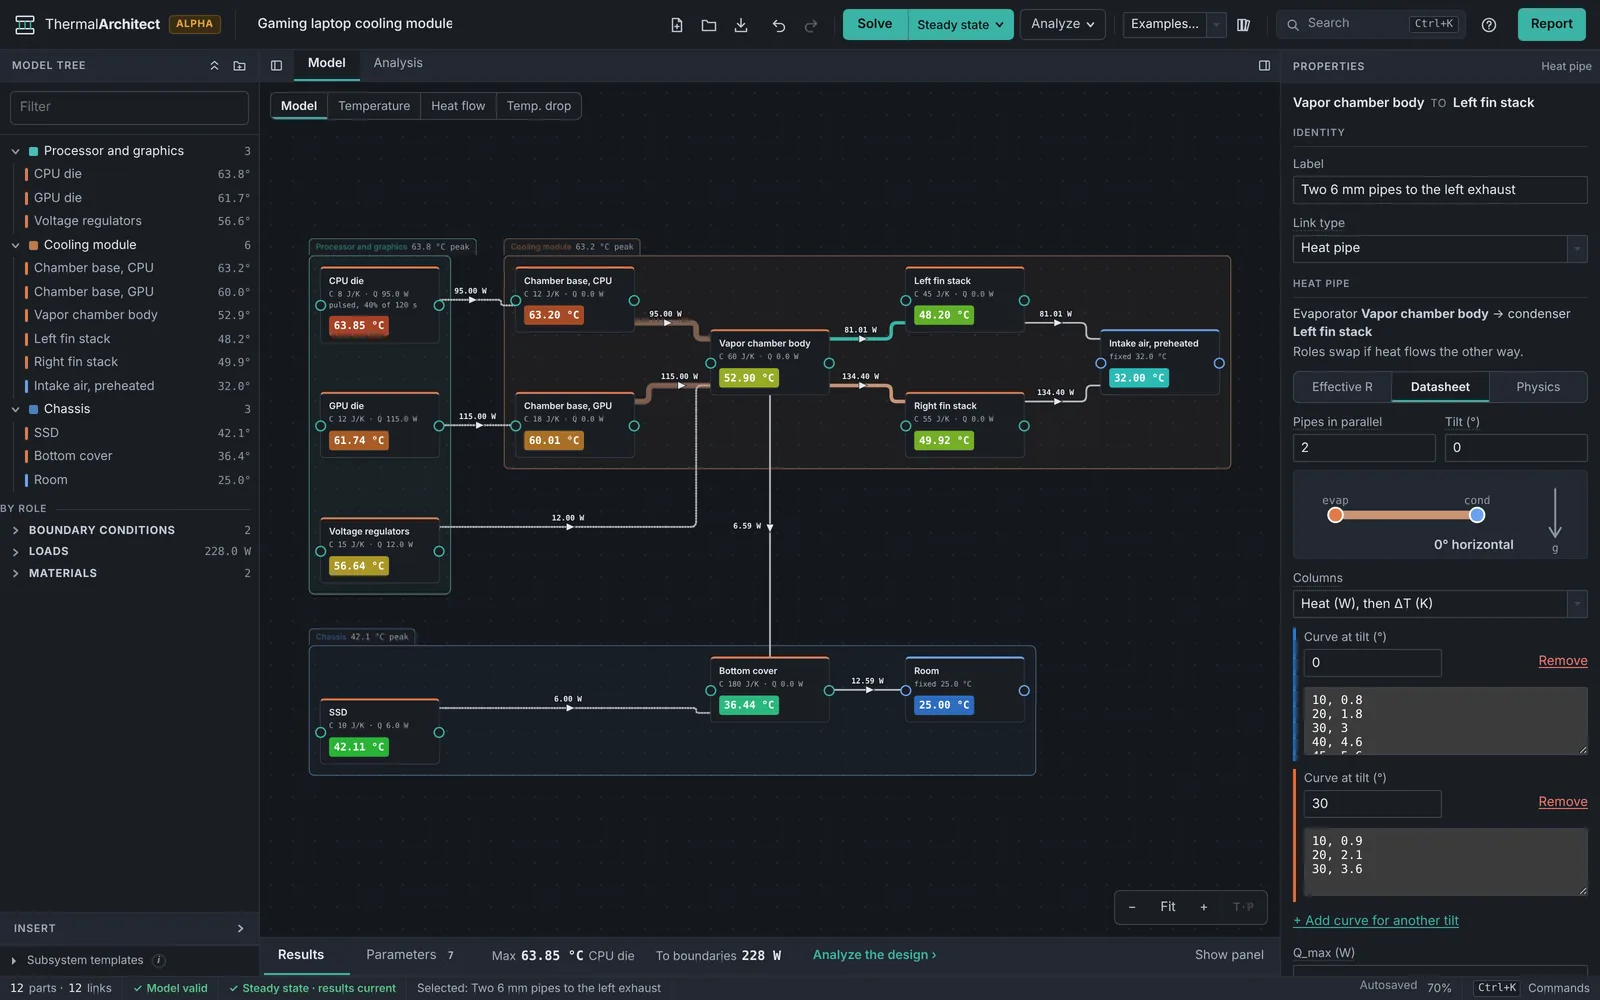Click the Pipes in parallel field
This screenshot has width=1600, height=1000.
click(x=1364, y=448)
